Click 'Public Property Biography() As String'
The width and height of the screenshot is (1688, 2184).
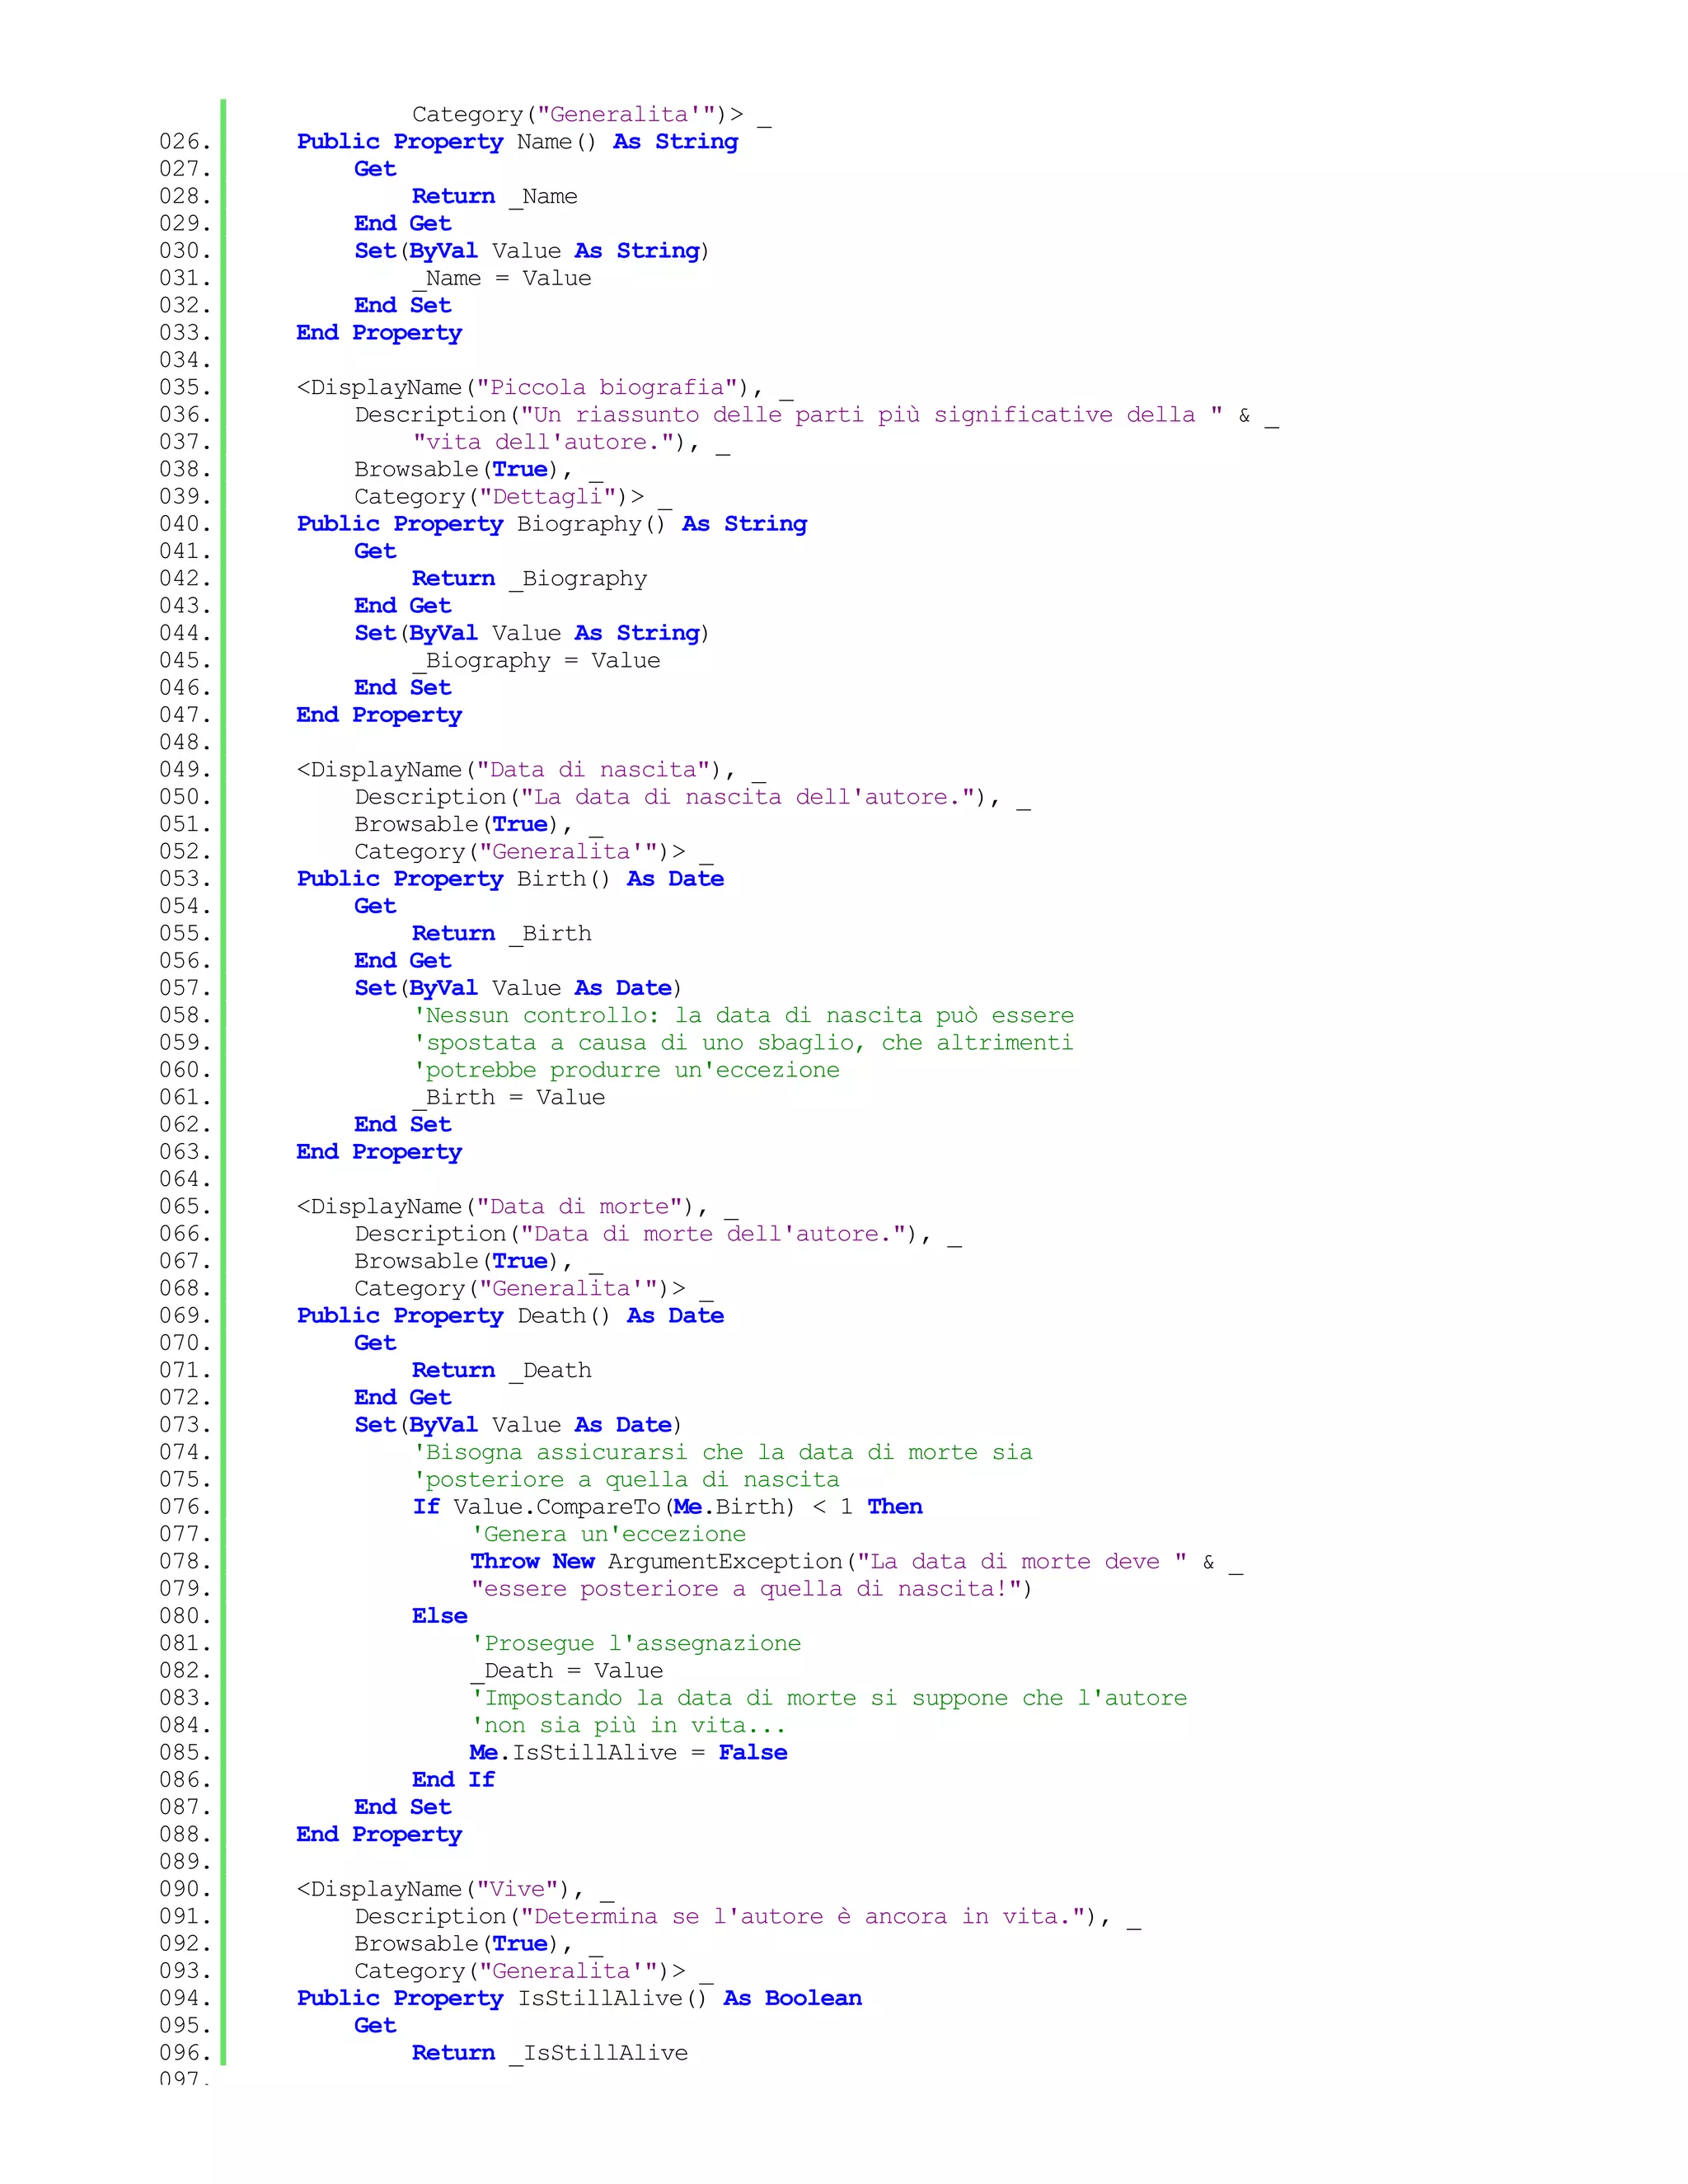(x=552, y=524)
